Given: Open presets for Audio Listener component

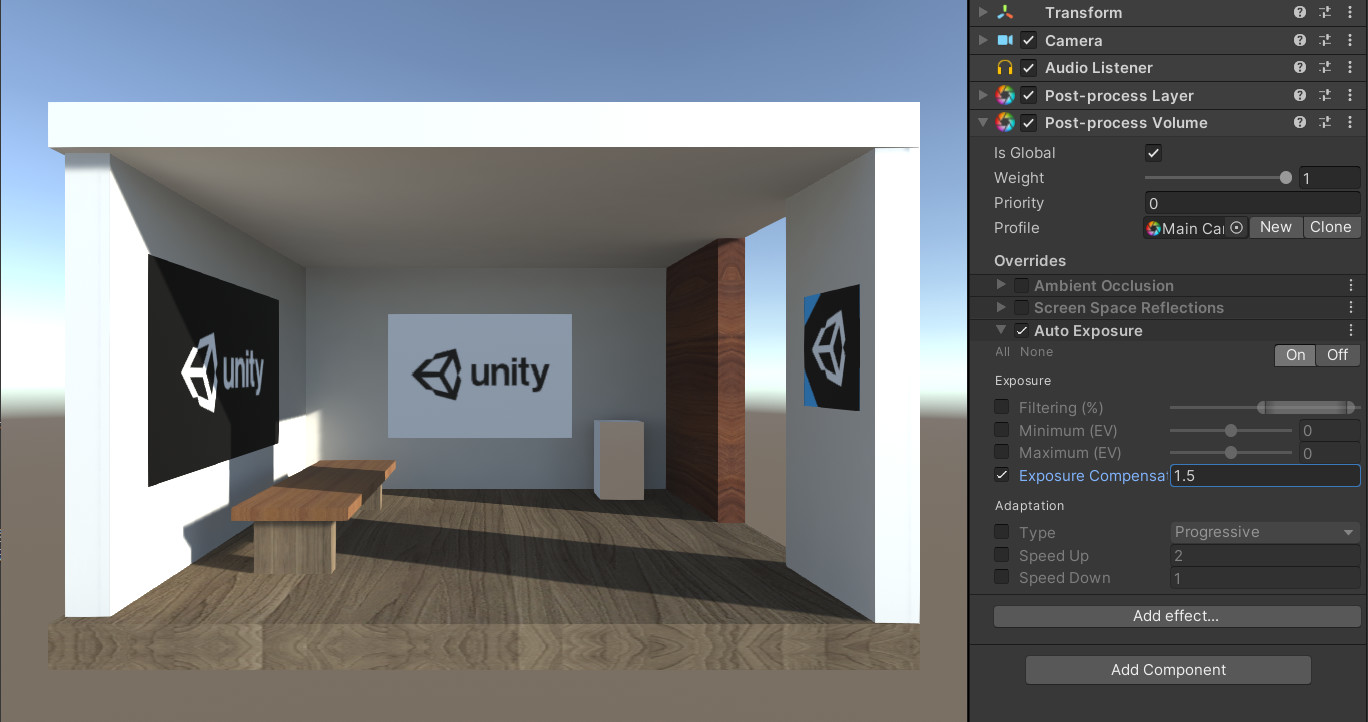Looking at the screenshot, I should tap(1325, 68).
